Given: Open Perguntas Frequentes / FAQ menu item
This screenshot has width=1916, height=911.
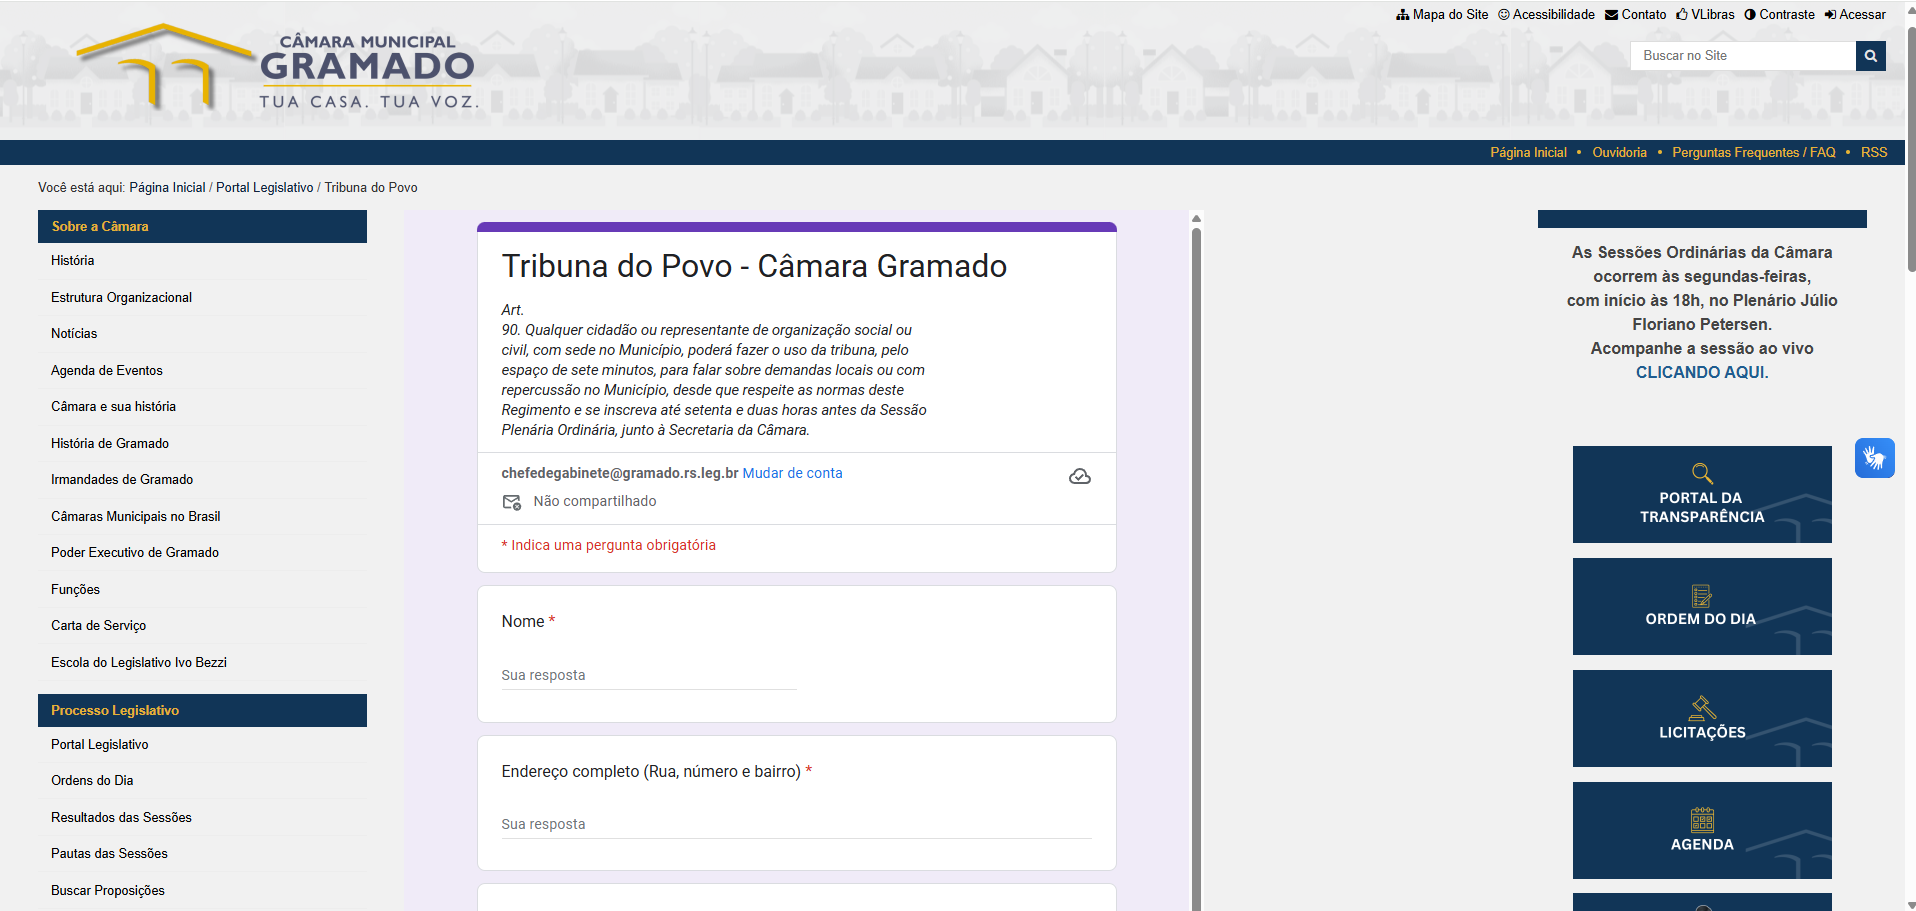Looking at the screenshot, I should coord(1753,153).
